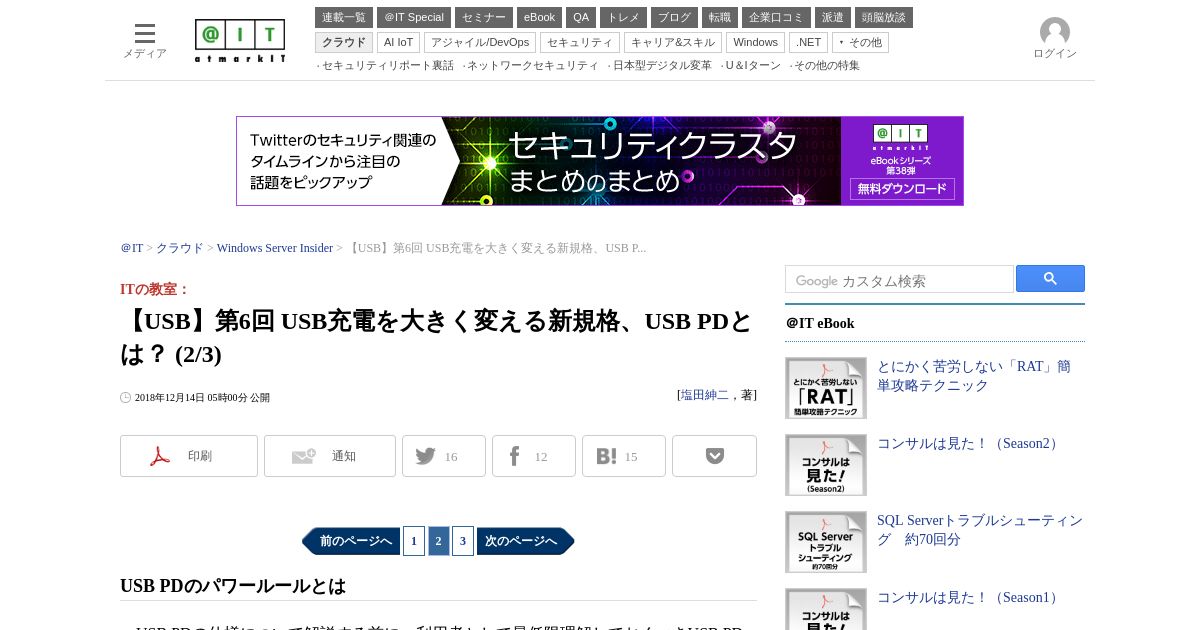Open the コンサルは見た！(Season2) thumbnail
1200x630 pixels.
point(826,465)
